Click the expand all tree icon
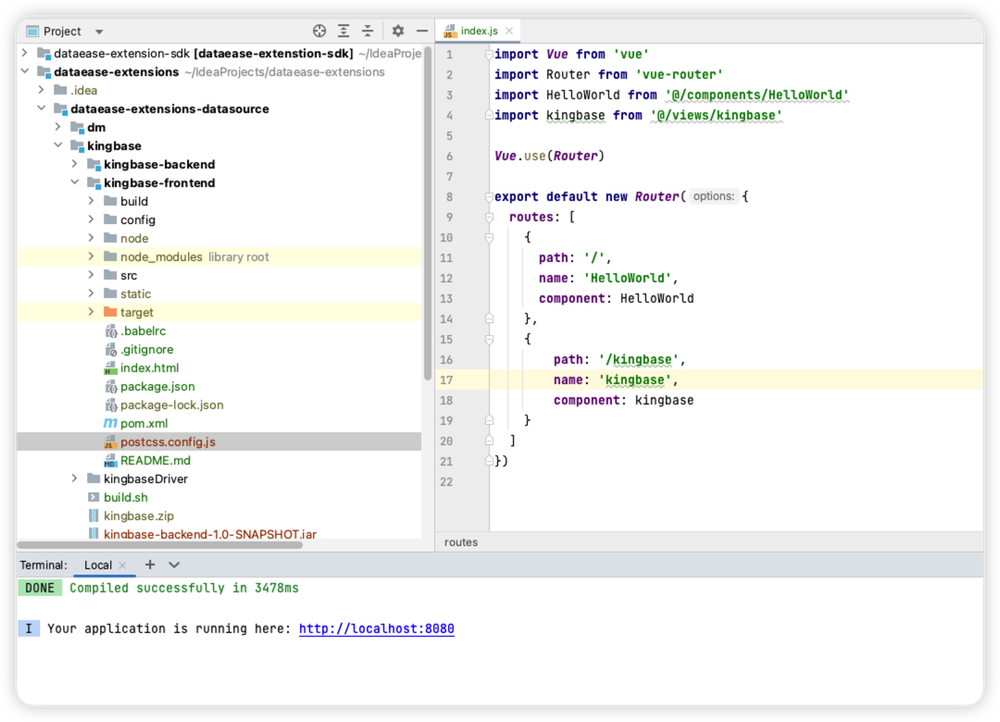1000x722 pixels. [343, 31]
